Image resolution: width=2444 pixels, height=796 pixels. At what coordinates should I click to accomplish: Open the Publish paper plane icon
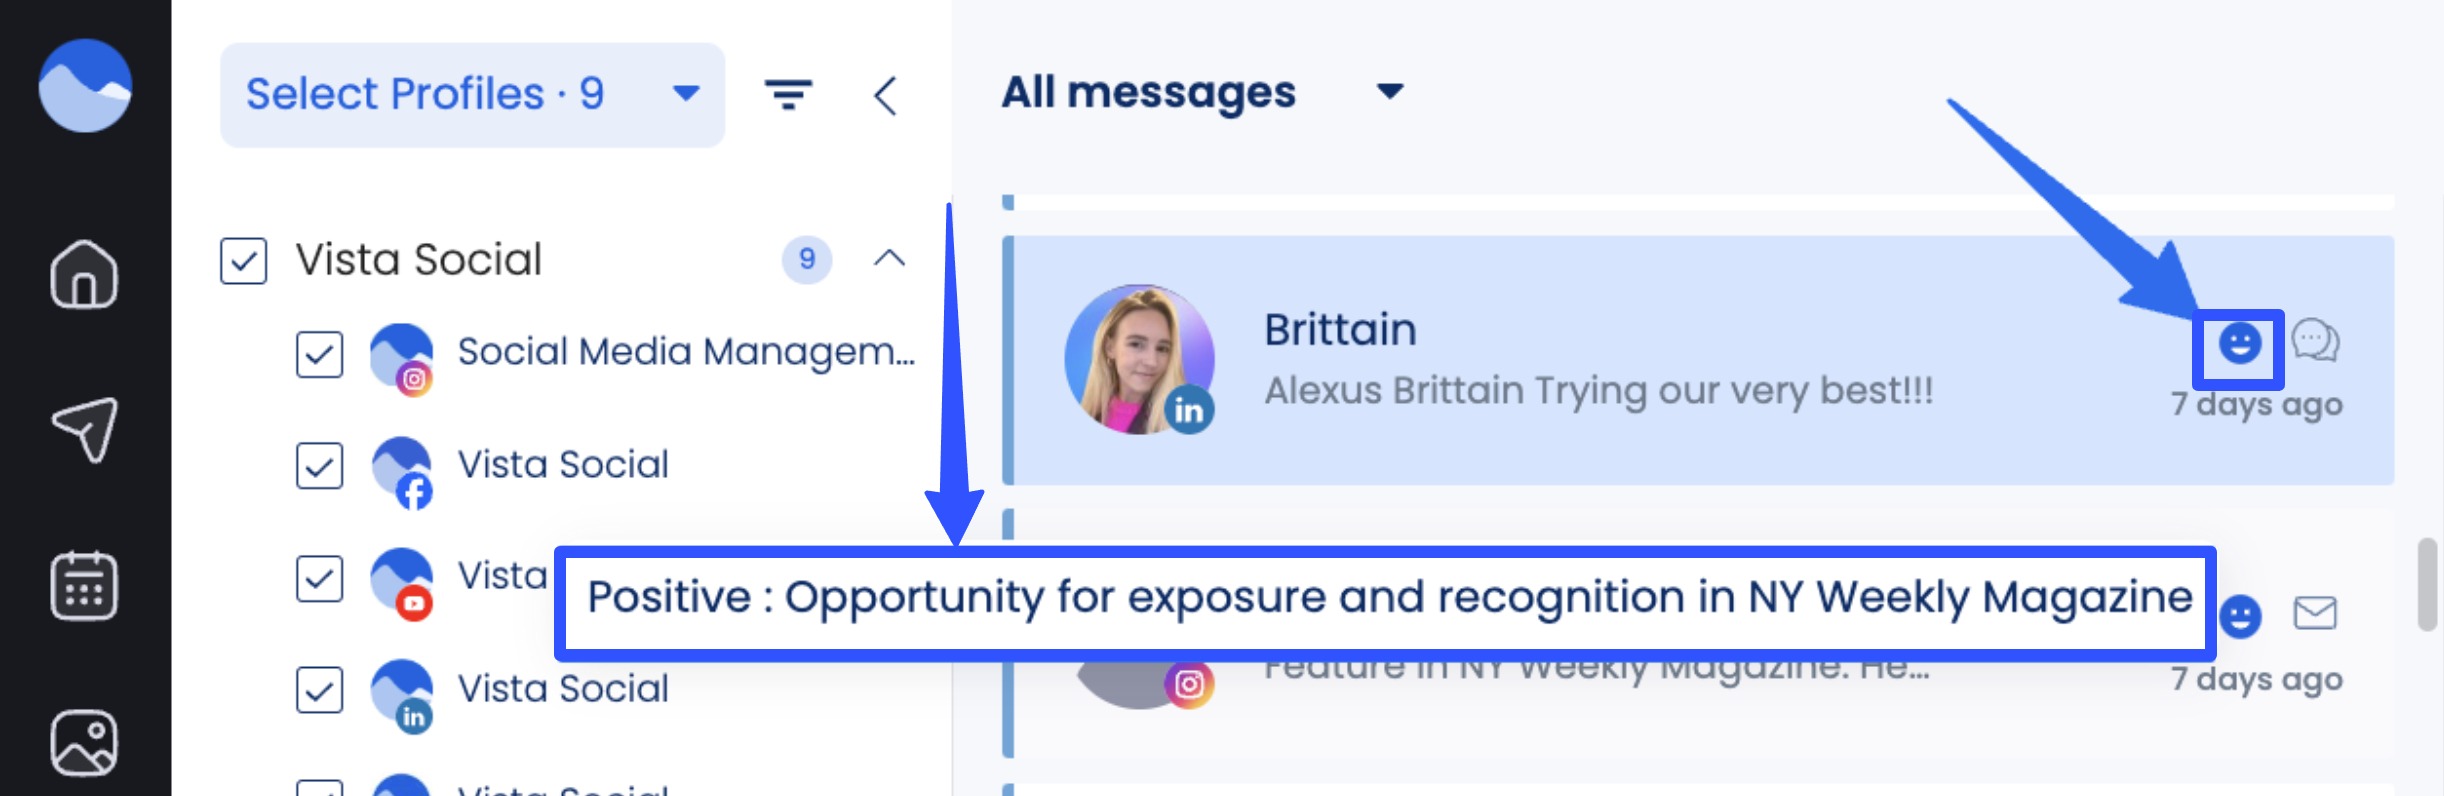[x=85, y=429]
